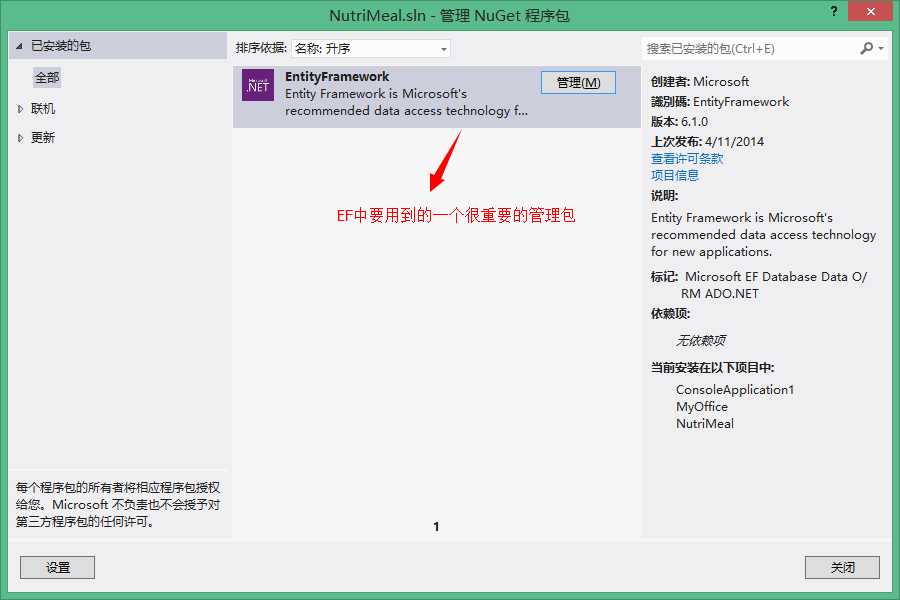Collapse the 已安装的包 tree node
Screen dimensions: 900x600
click(x=19, y=46)
